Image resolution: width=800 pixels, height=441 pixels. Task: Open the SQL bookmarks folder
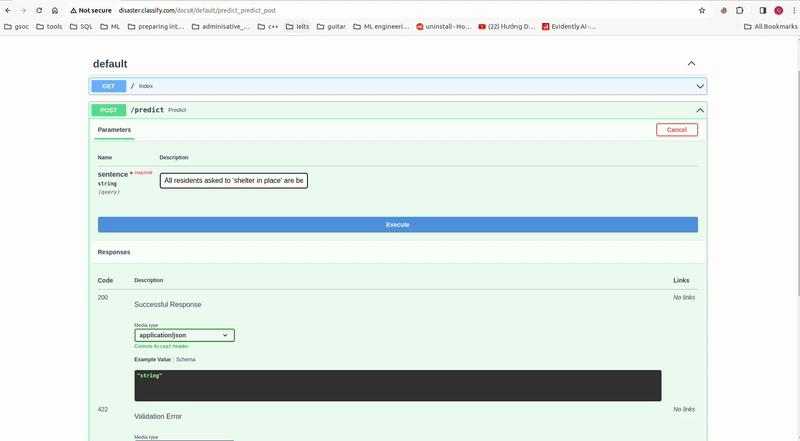coord(81,27)
